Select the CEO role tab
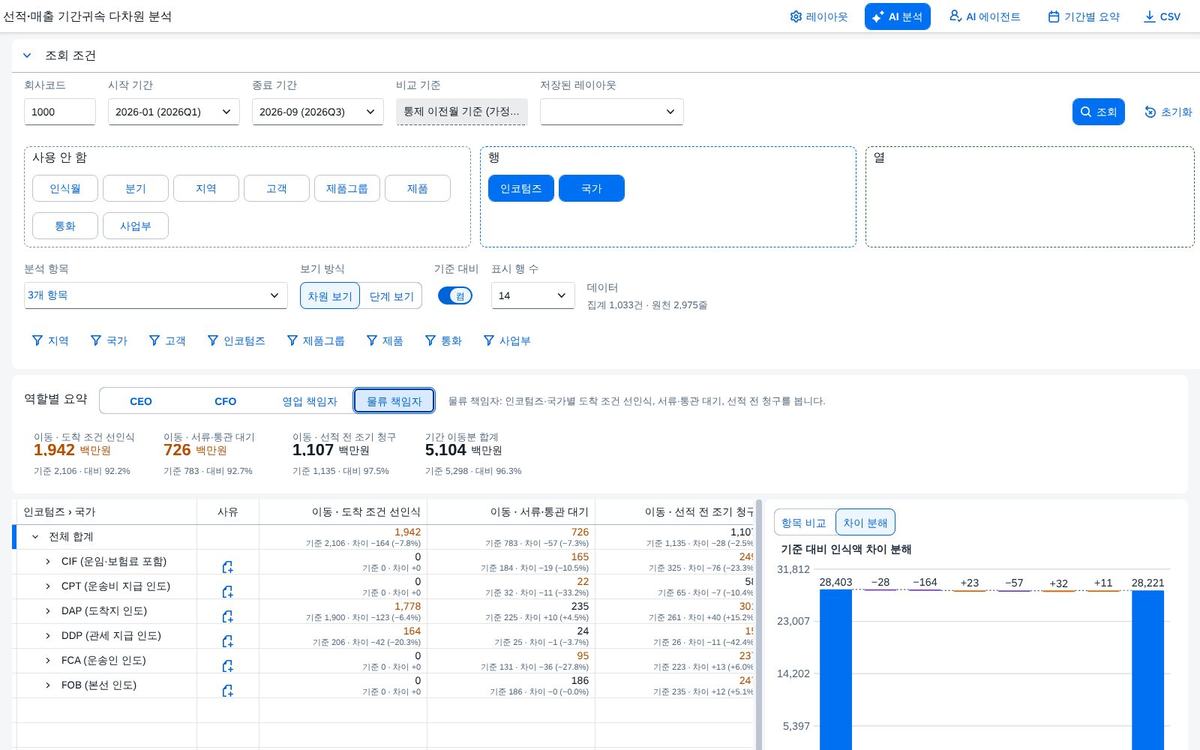The width and height of the screenshot is (1200, 750). (x=141, y=401)
